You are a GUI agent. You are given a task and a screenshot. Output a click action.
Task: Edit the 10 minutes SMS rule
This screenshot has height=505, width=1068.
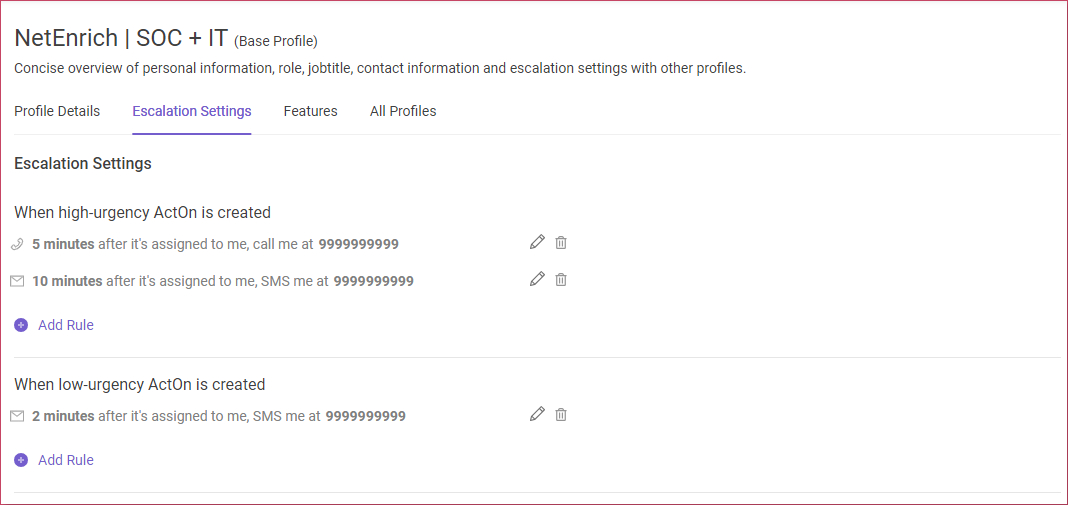point(537,279)
